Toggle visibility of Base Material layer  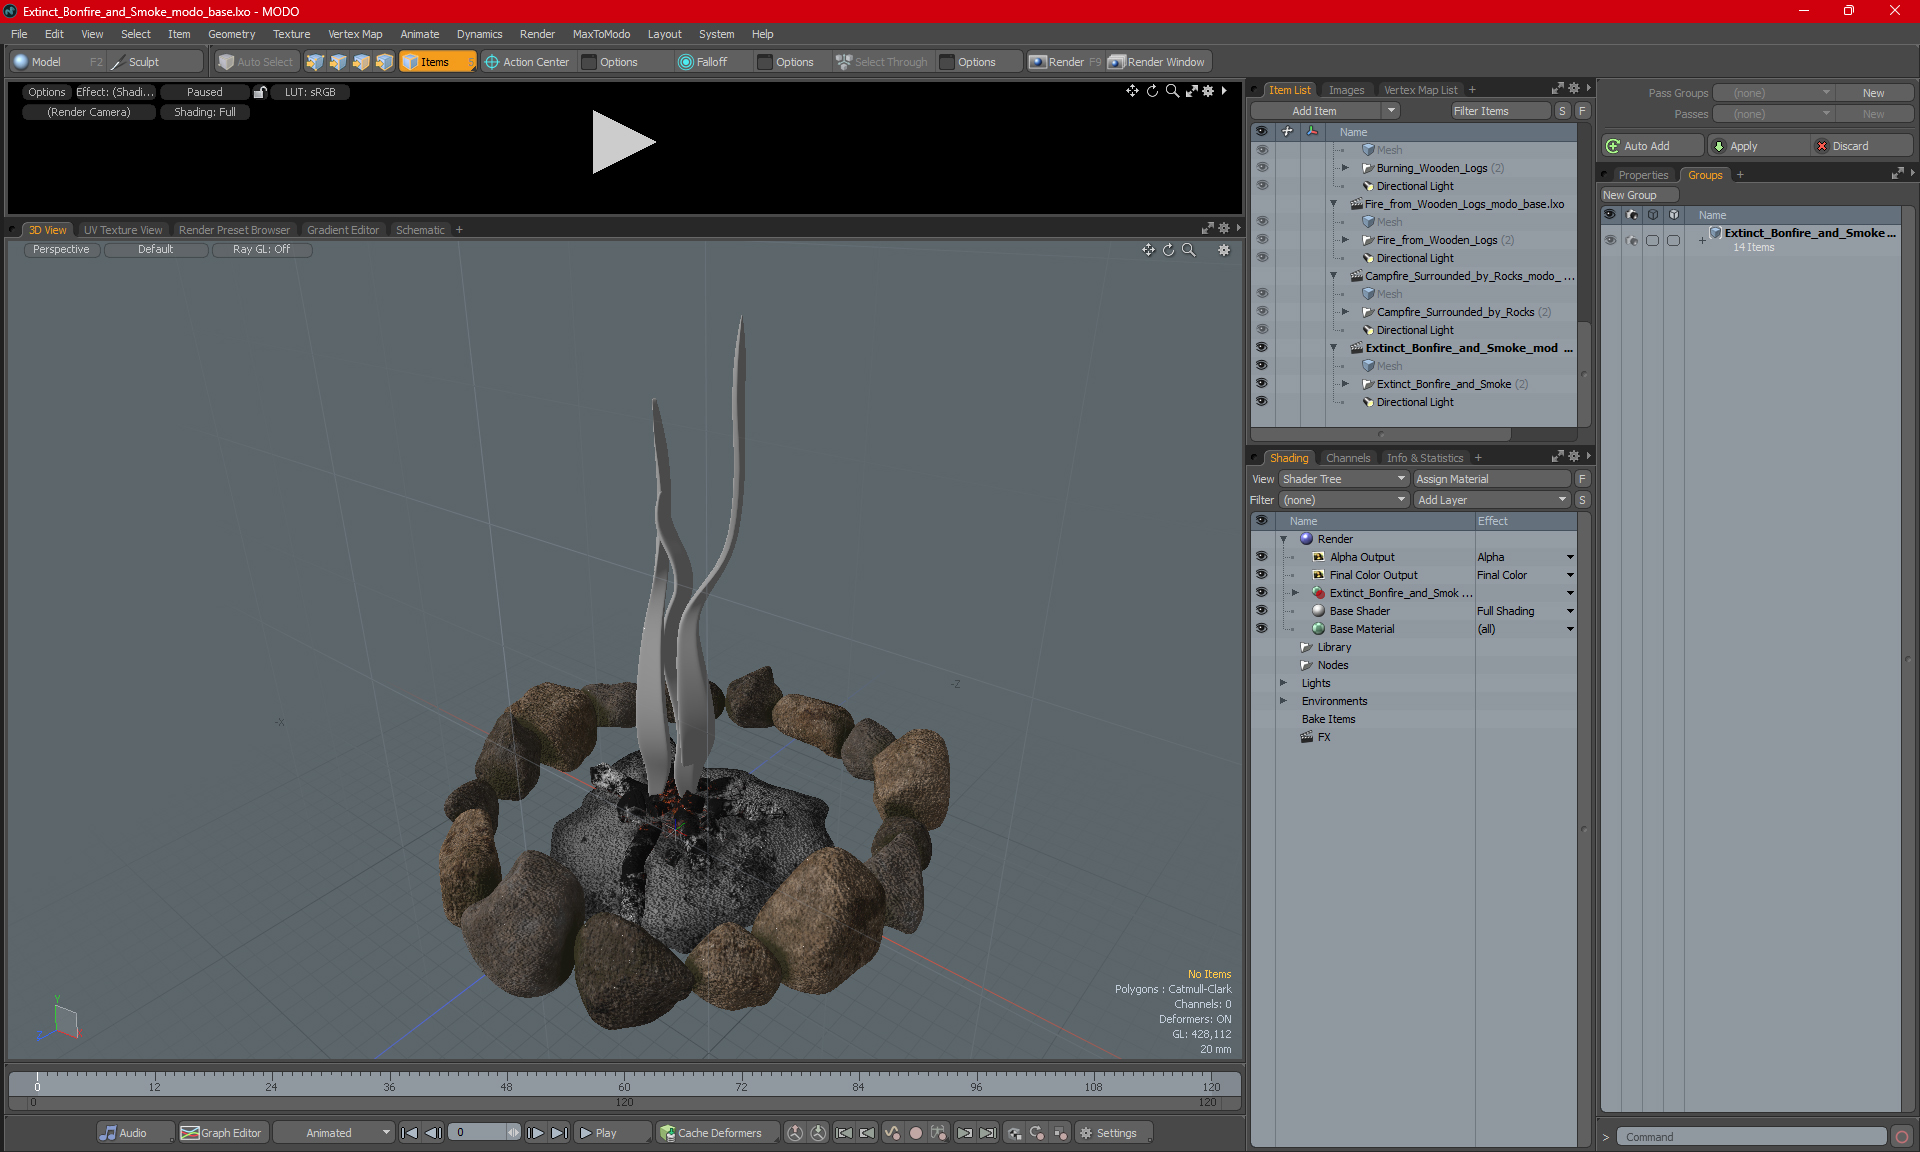click(x=1262, y=629)
